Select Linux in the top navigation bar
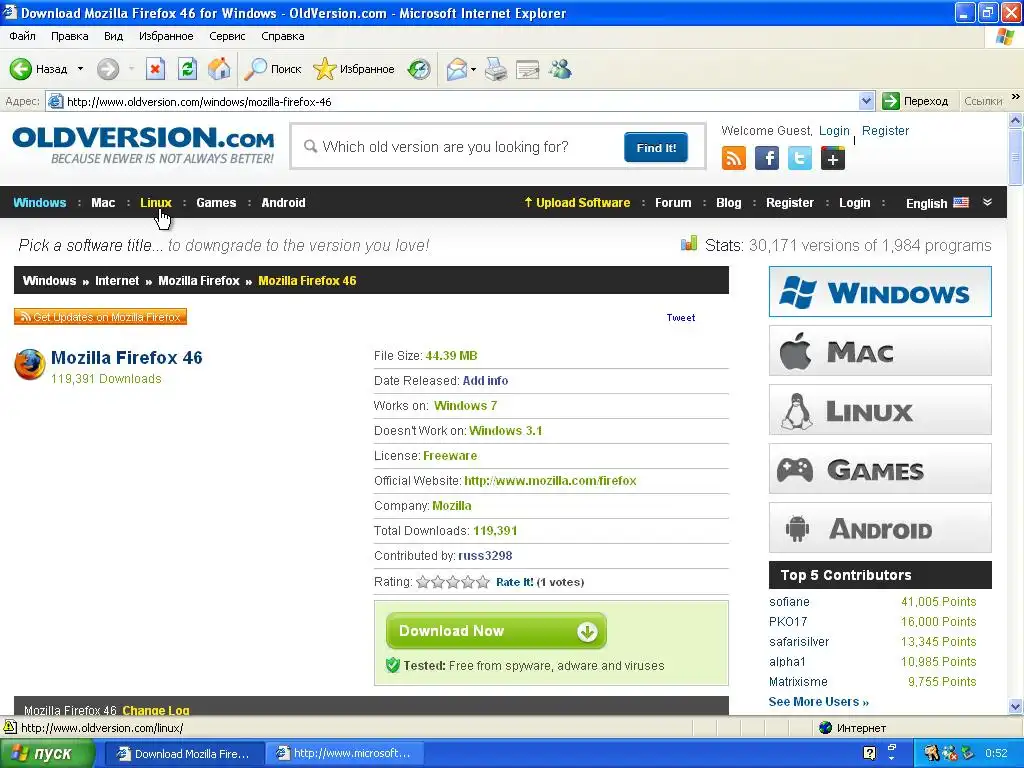This screenshot has height=768, width=1024. [155, 202]
